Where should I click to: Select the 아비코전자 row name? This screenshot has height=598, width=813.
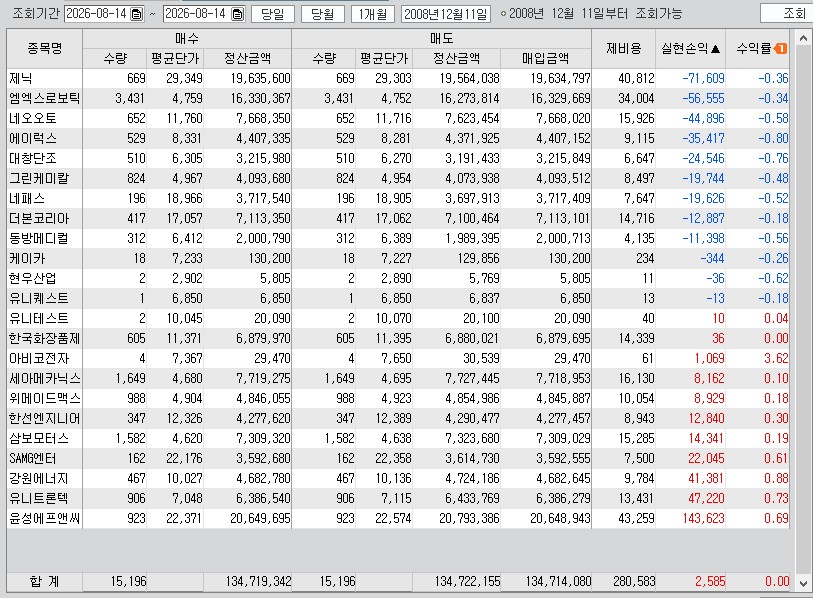click(x=39, y=358)
